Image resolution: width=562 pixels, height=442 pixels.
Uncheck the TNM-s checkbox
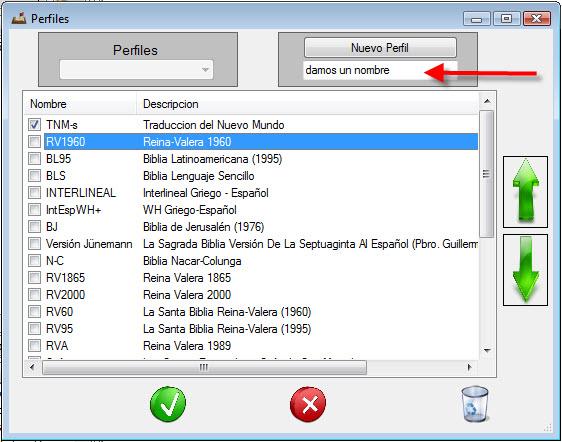(x=34, y=124)
